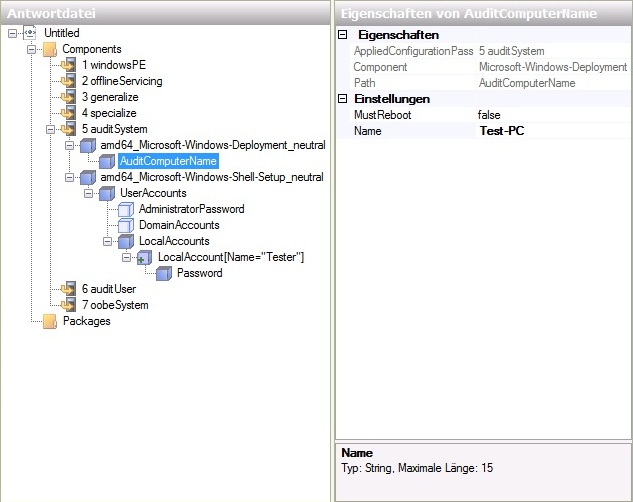This screenshot has width=633, height=502.
Task: Collapse amd64_Microsoft-Windows-Shell-Setup_neutral node
Action: [69, 177]
